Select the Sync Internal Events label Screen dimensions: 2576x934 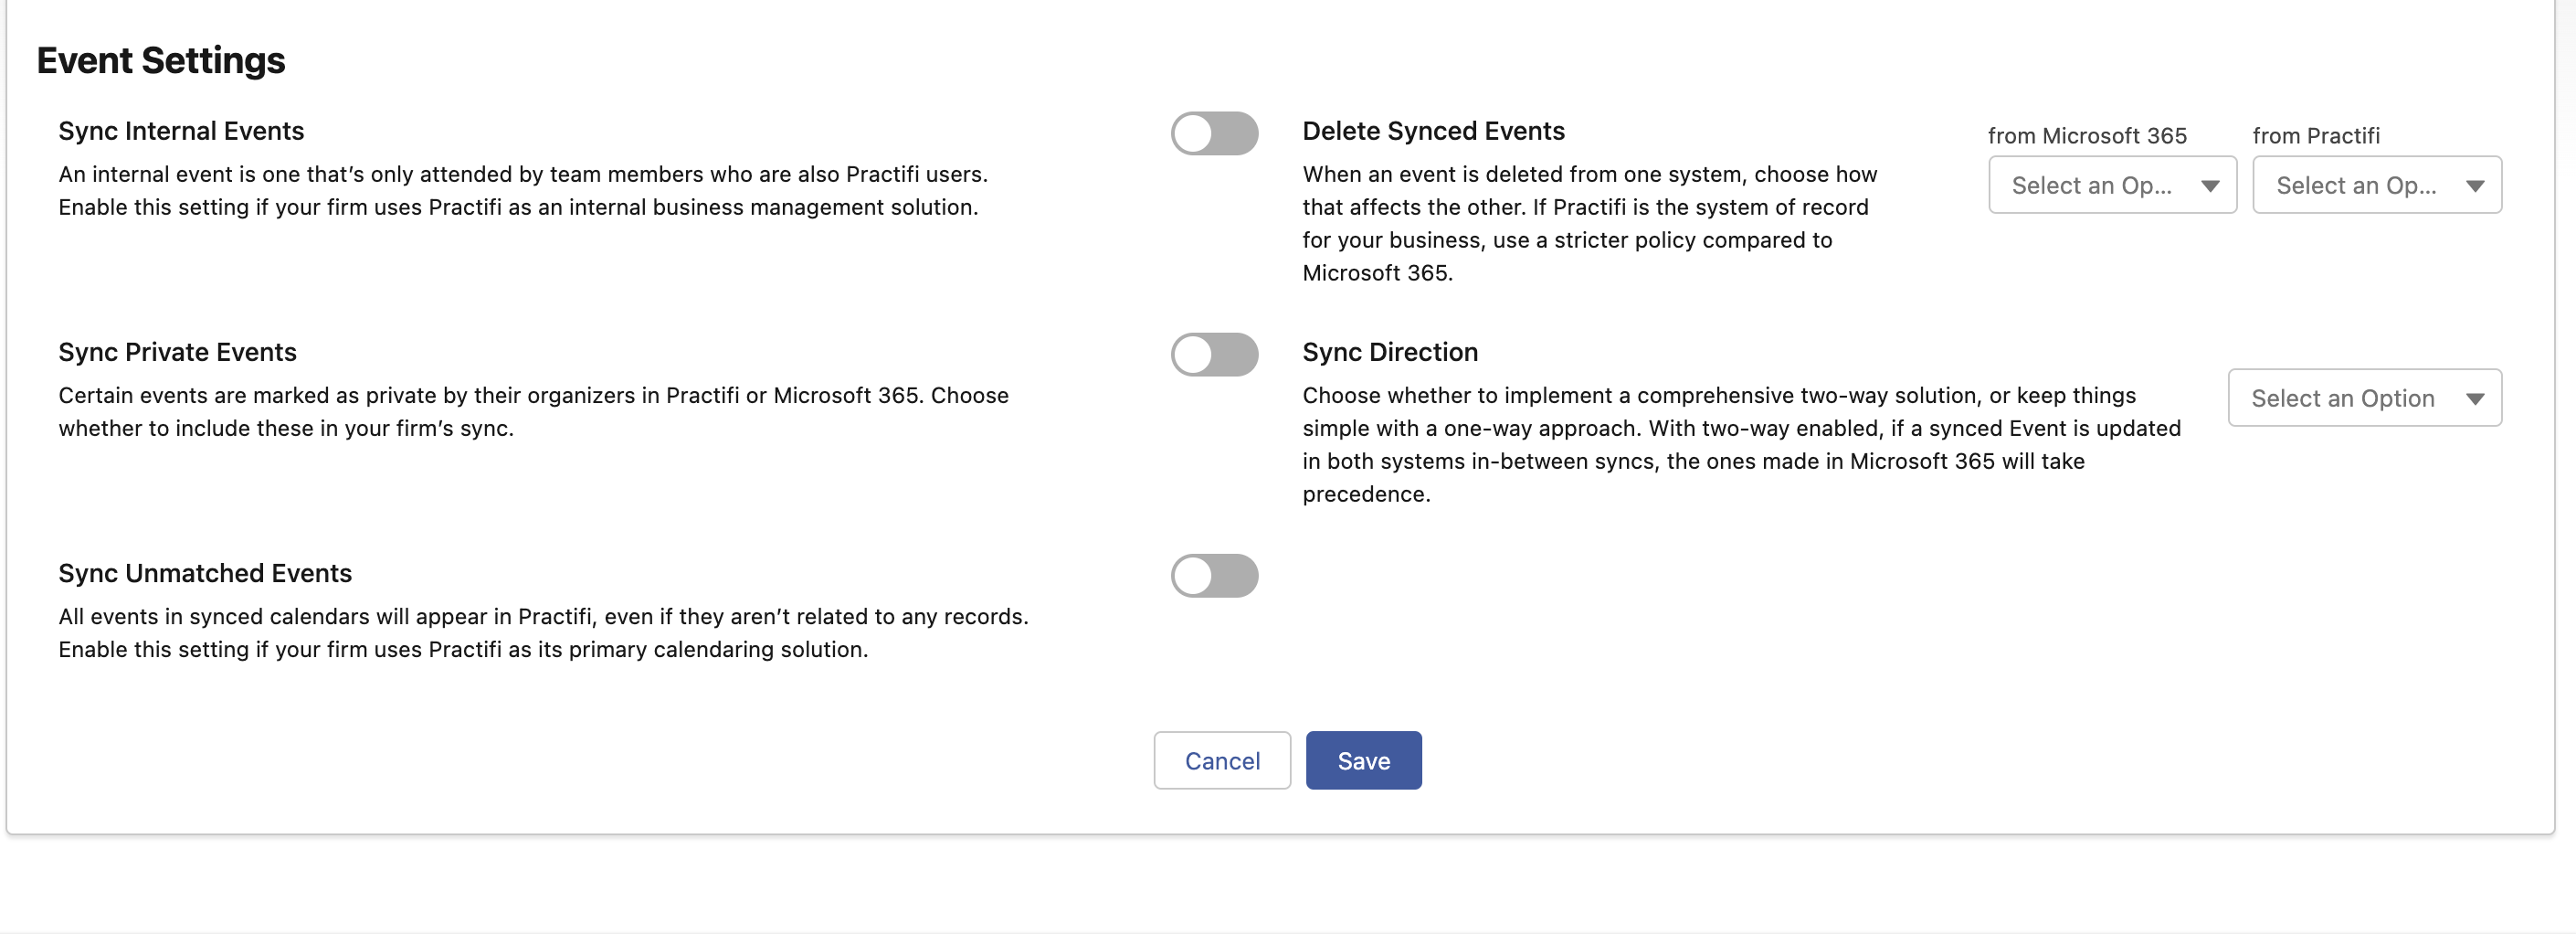click(181, 131)
